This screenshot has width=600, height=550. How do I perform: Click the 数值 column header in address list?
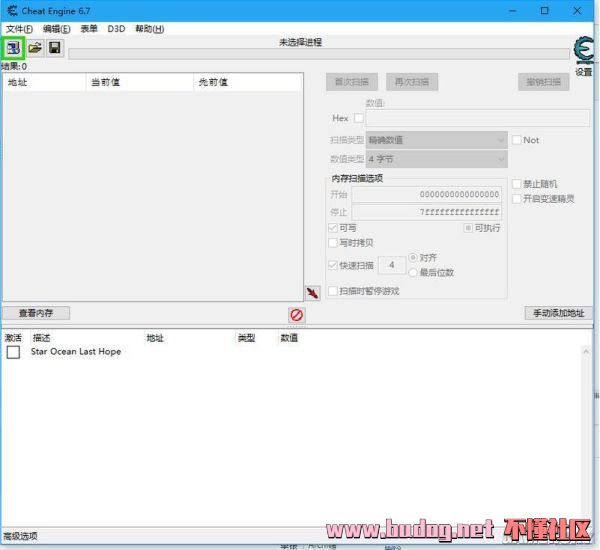[x=289, y=338]
